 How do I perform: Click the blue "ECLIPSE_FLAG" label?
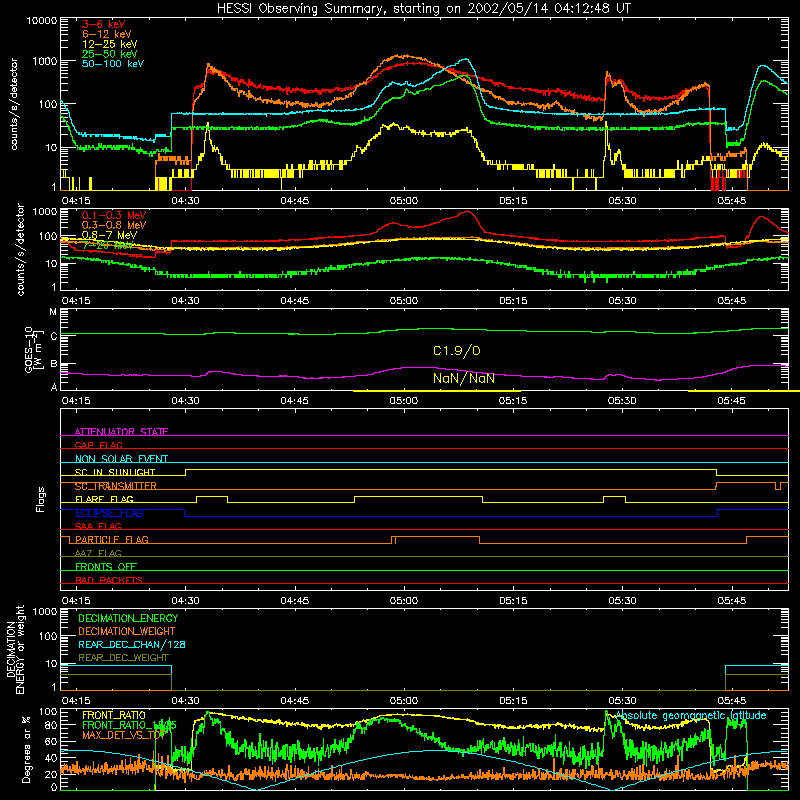[109, 513]
